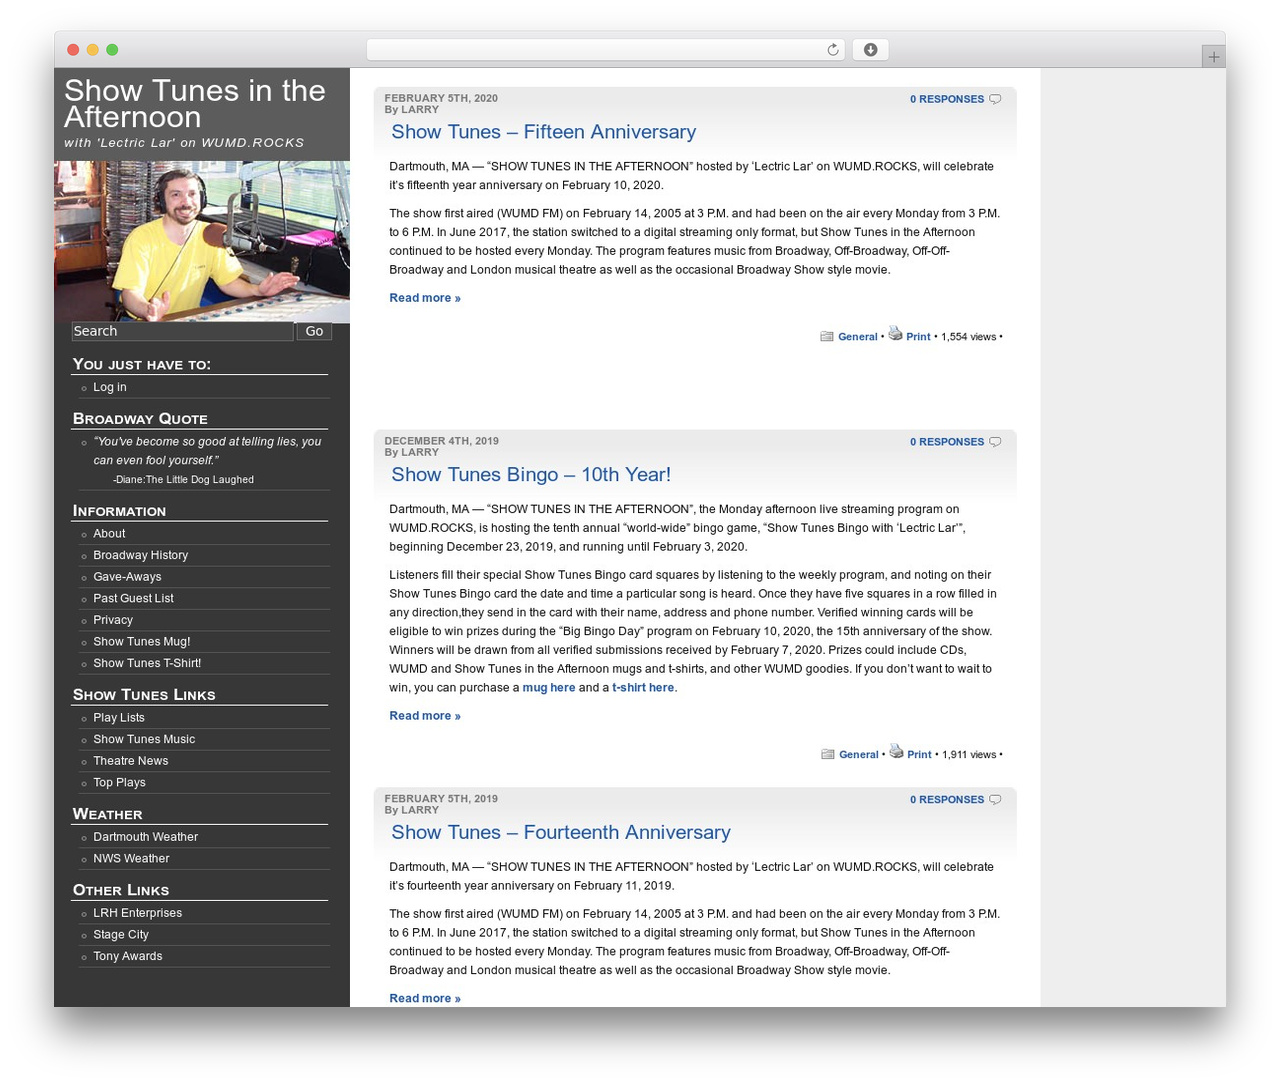This screenshot has width=1280, height=1084.
Task: Click the host photo in sidebar
Action: coord(202,241)
